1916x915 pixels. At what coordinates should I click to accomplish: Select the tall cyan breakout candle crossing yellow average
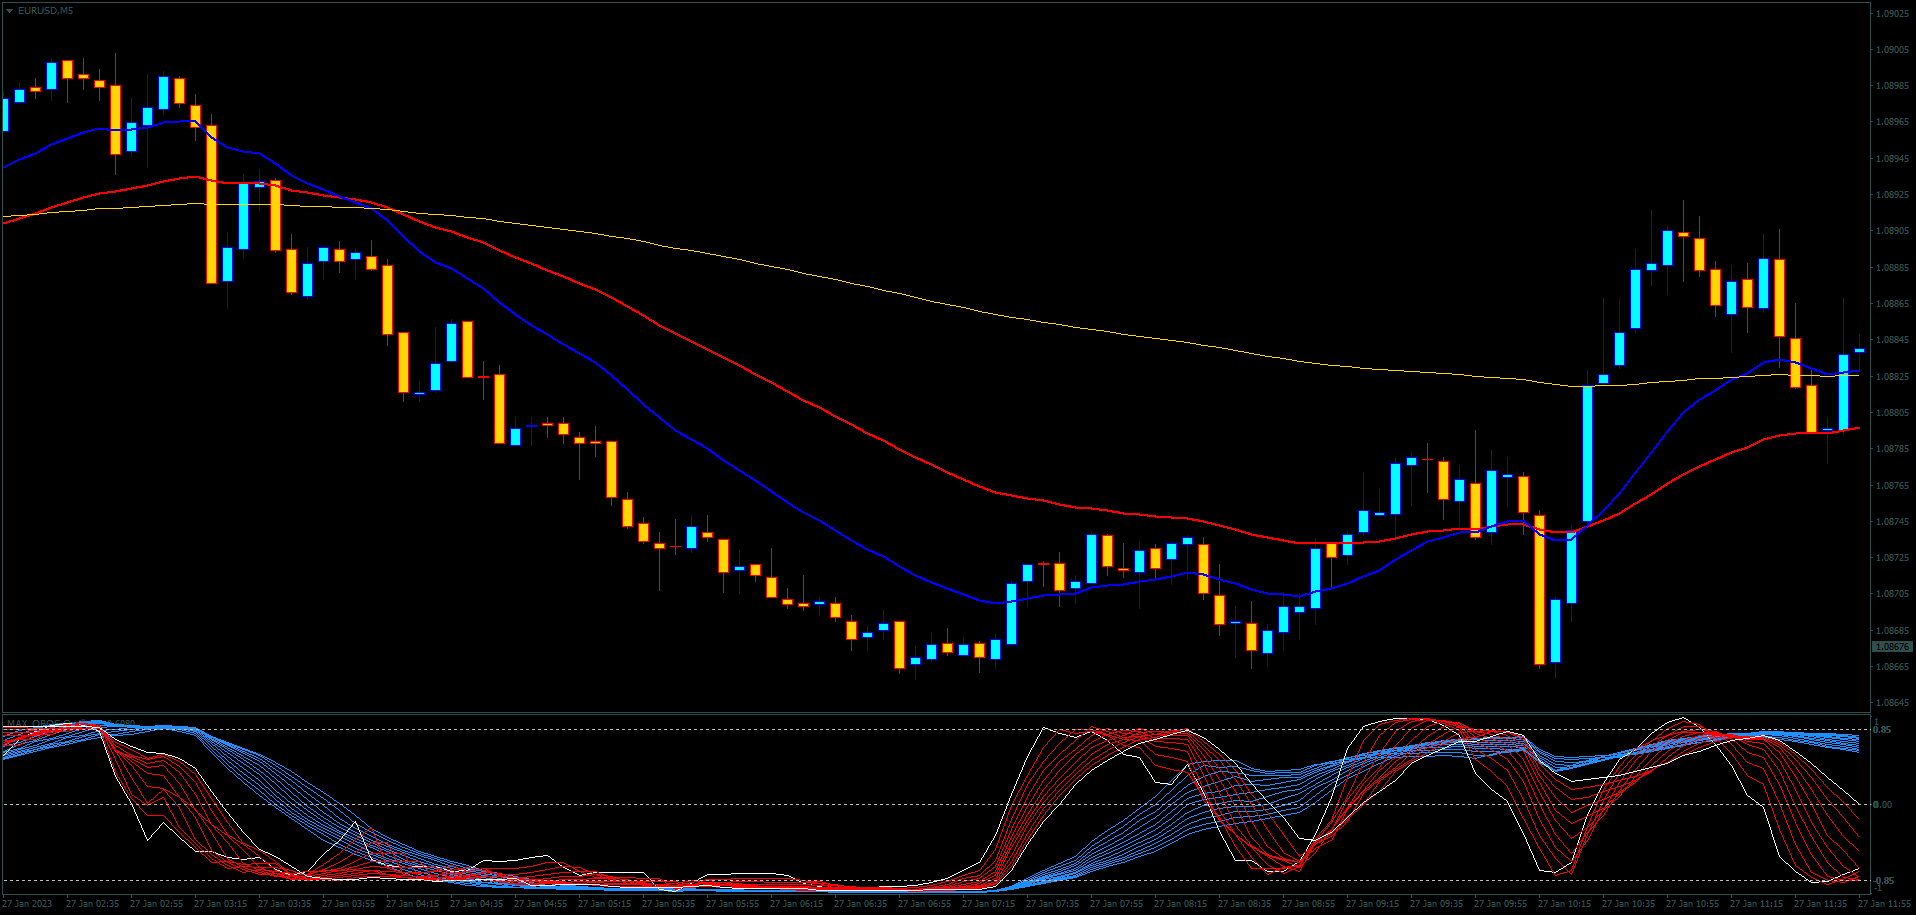tap(1587, 452)
